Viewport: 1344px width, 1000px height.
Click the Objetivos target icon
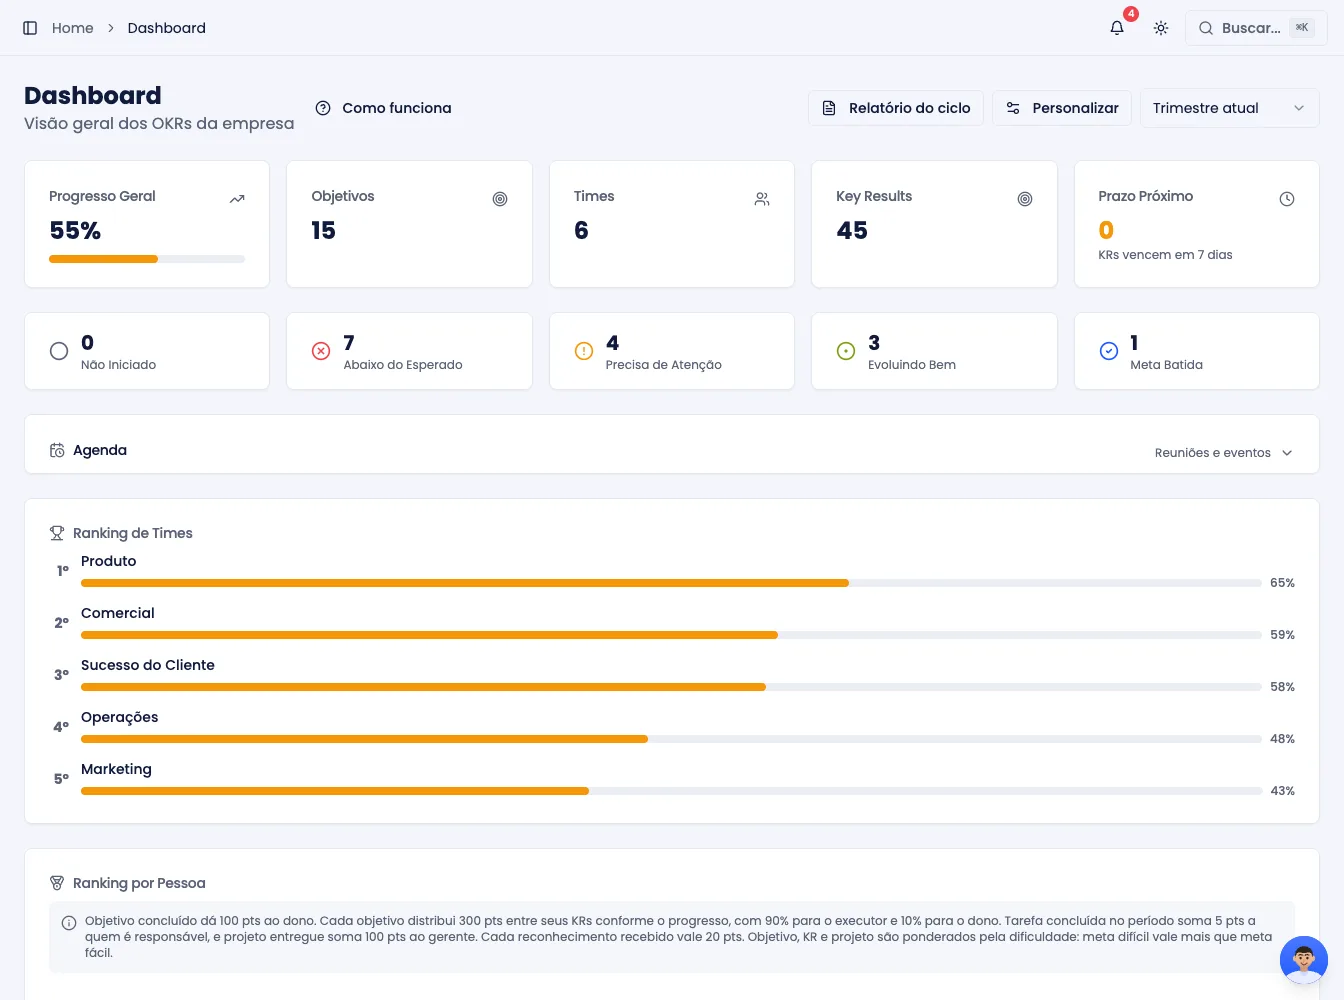[500, 199]
